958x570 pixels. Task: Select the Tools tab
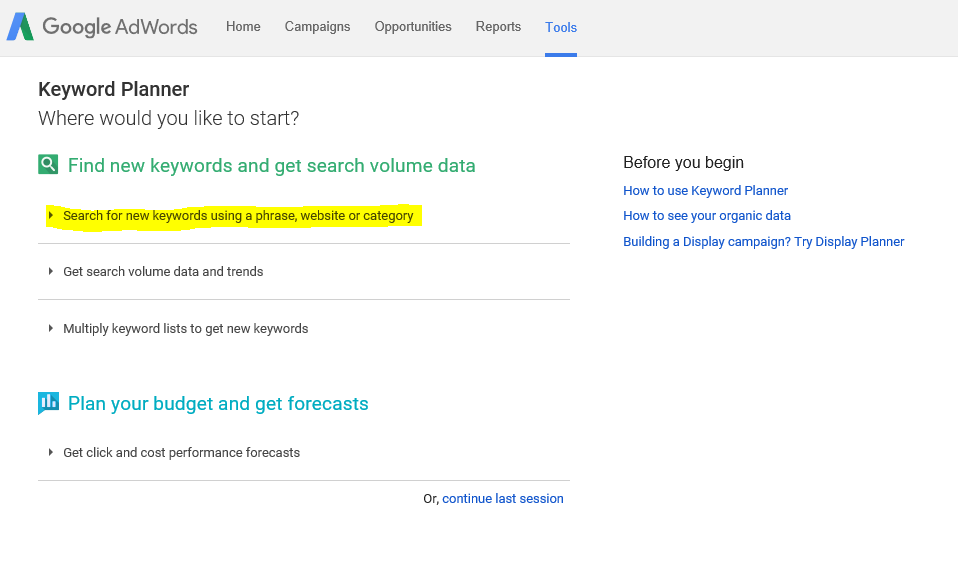tap(561, 27)
